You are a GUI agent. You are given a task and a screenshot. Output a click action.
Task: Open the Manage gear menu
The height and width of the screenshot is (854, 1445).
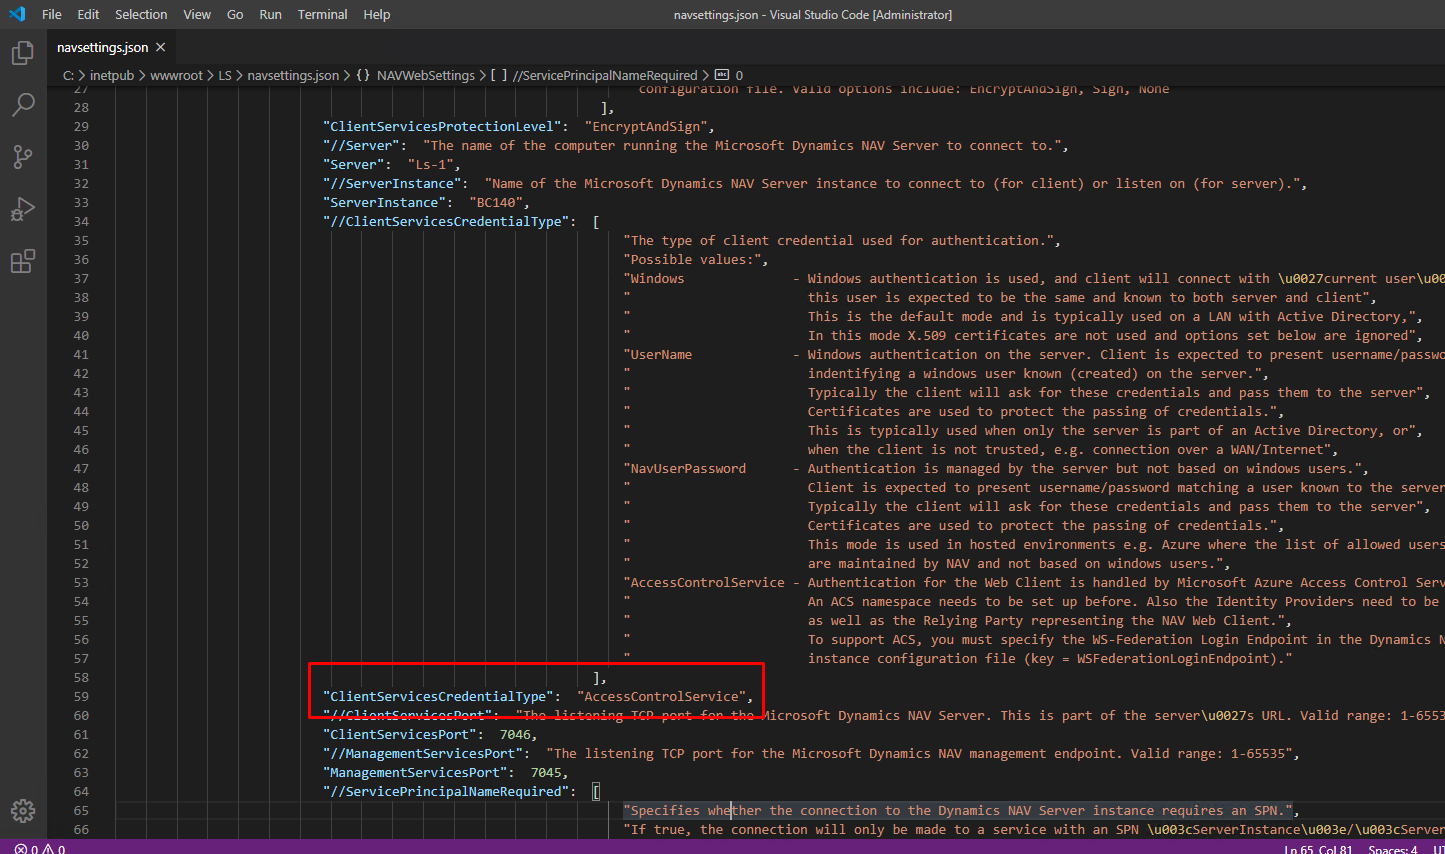click(22, 811)
